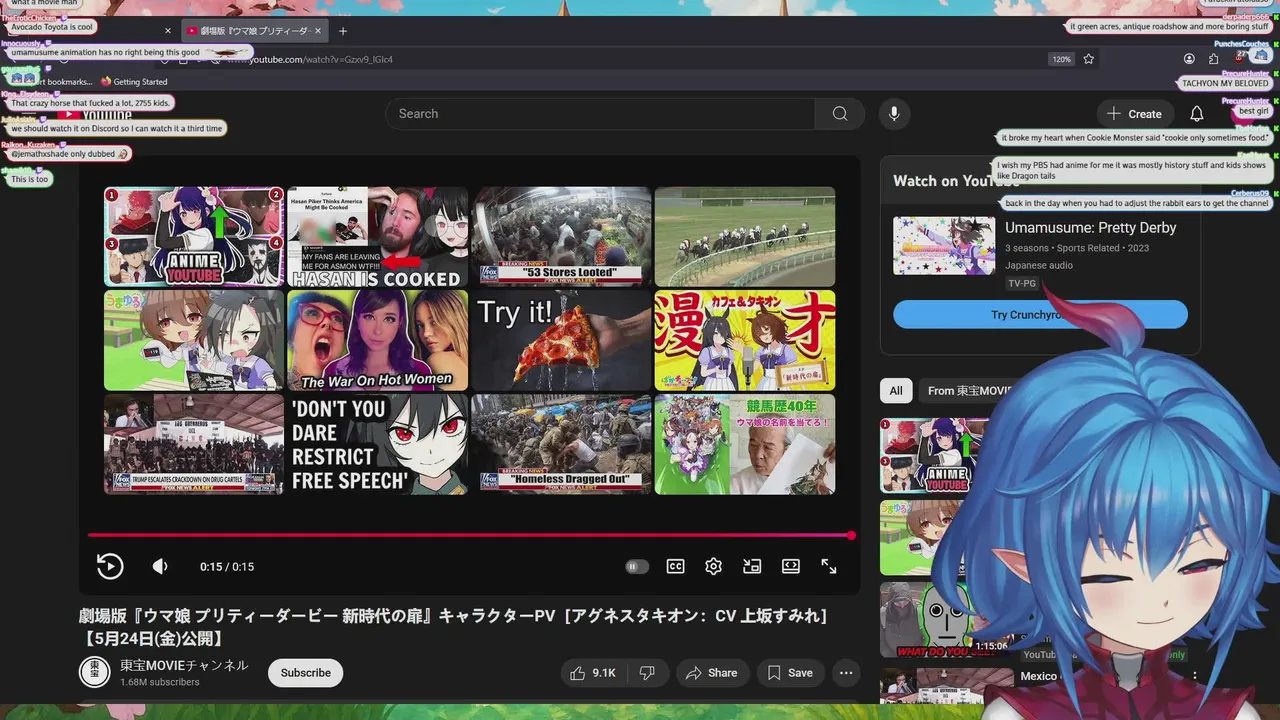The image size is (1280, 720).
Task: Open the new browser tab plus button
Action: coord(343,31)
